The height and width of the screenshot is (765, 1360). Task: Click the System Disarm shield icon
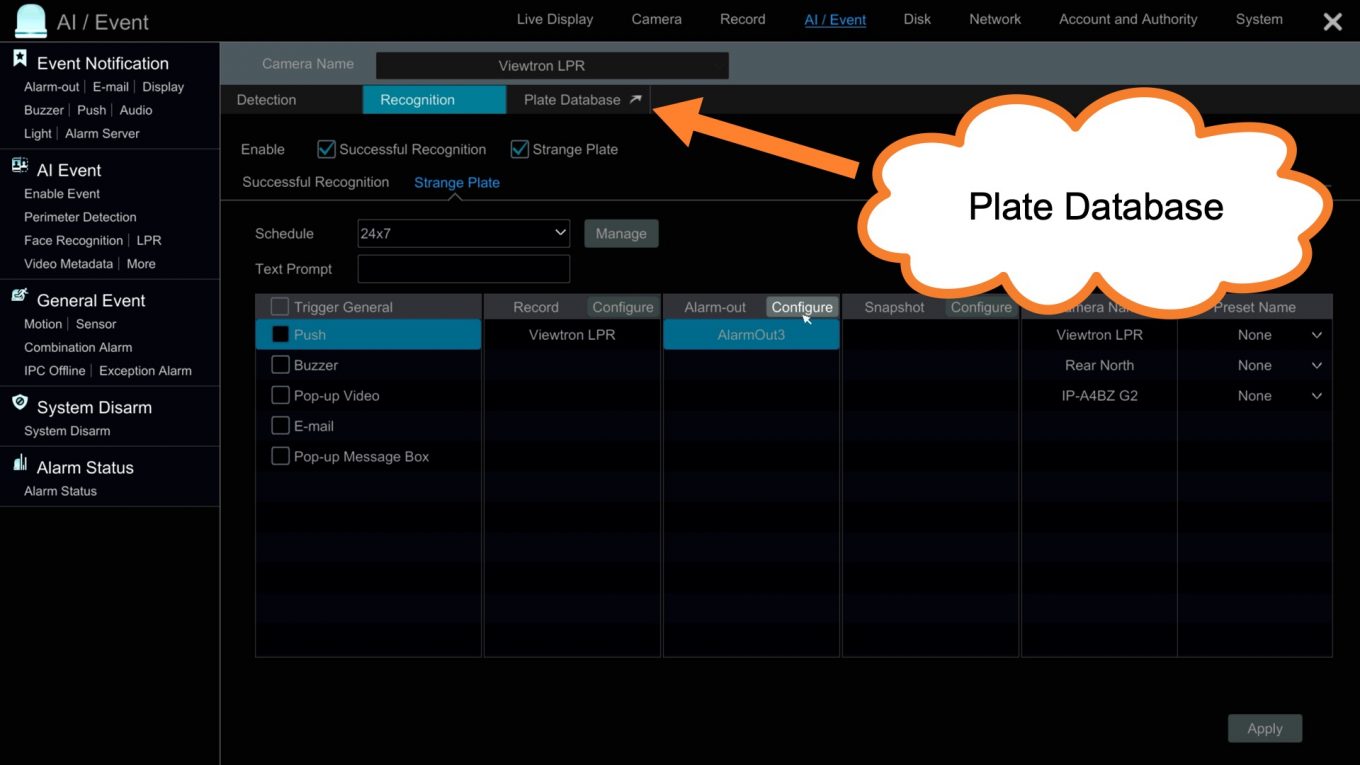coord(19,403)
